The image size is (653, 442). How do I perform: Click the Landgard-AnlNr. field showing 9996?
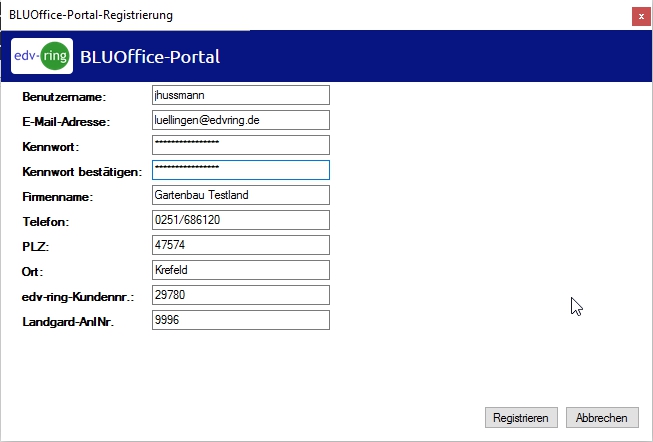240,320
